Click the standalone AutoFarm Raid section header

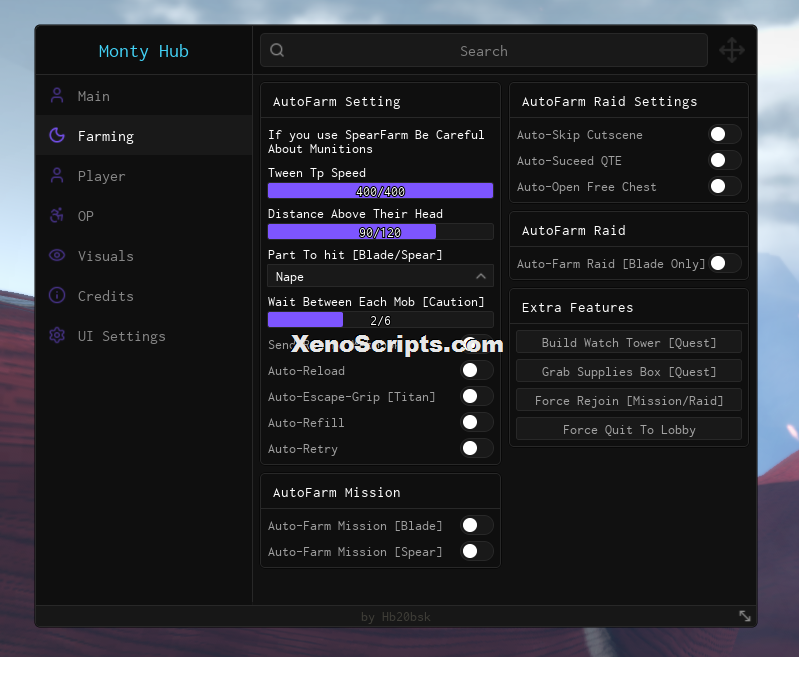click(574, 230)
